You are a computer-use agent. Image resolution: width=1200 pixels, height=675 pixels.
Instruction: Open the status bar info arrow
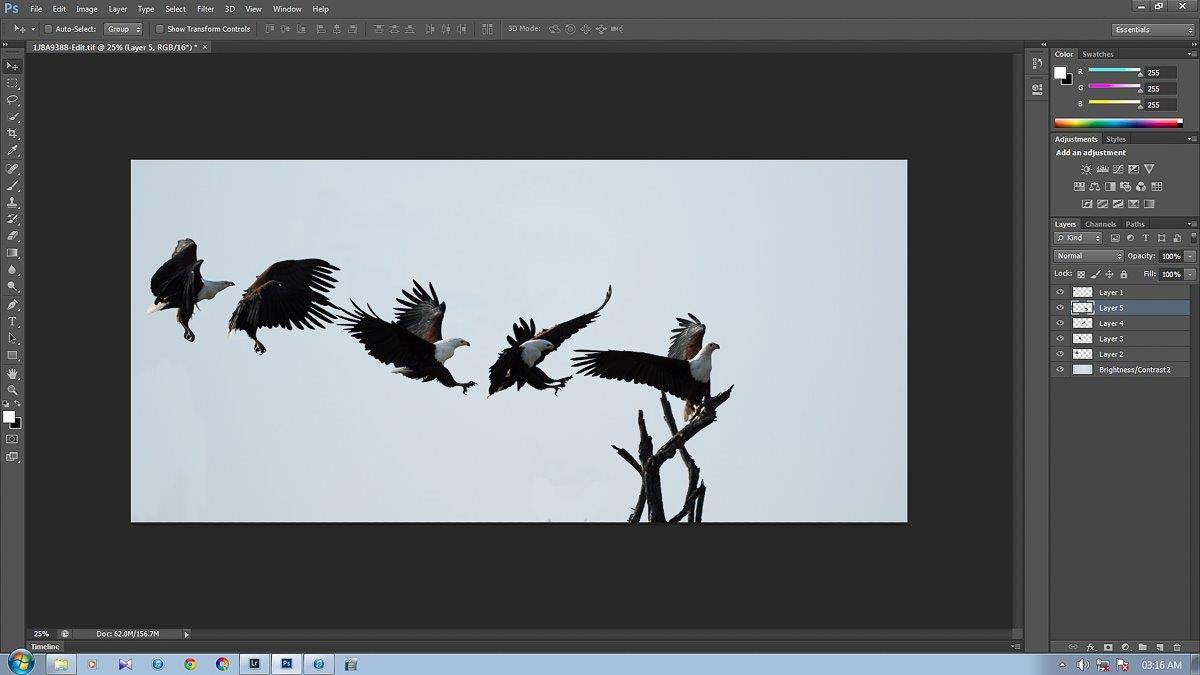tap(186, 634)
